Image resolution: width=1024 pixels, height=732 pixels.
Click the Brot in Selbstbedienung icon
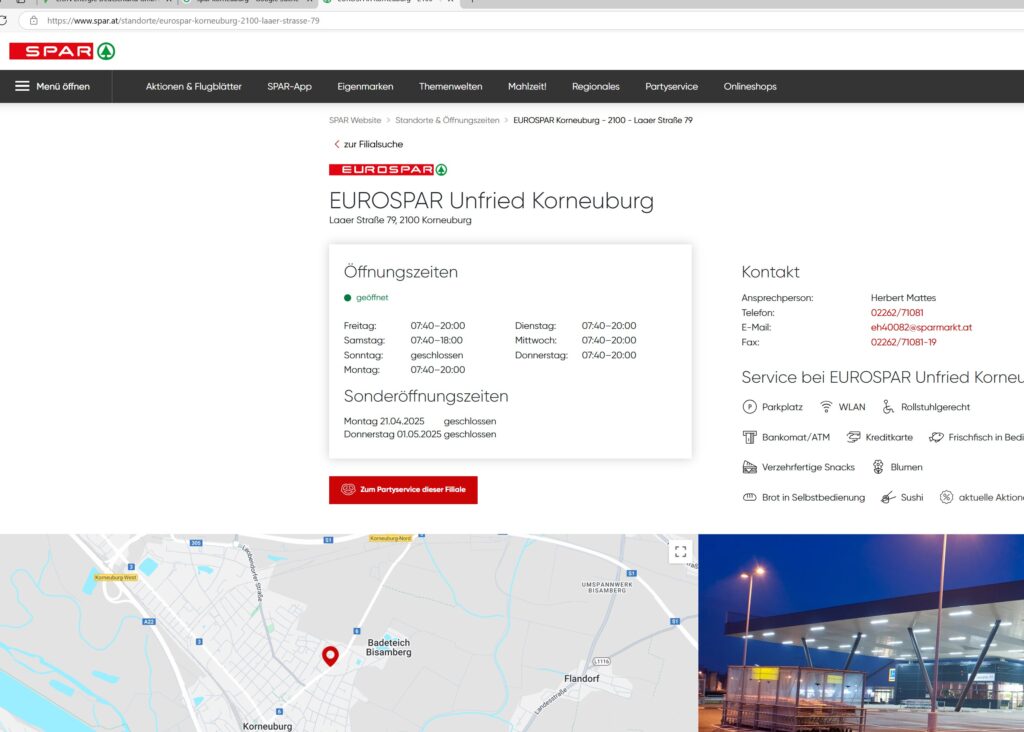coord(749,497)
